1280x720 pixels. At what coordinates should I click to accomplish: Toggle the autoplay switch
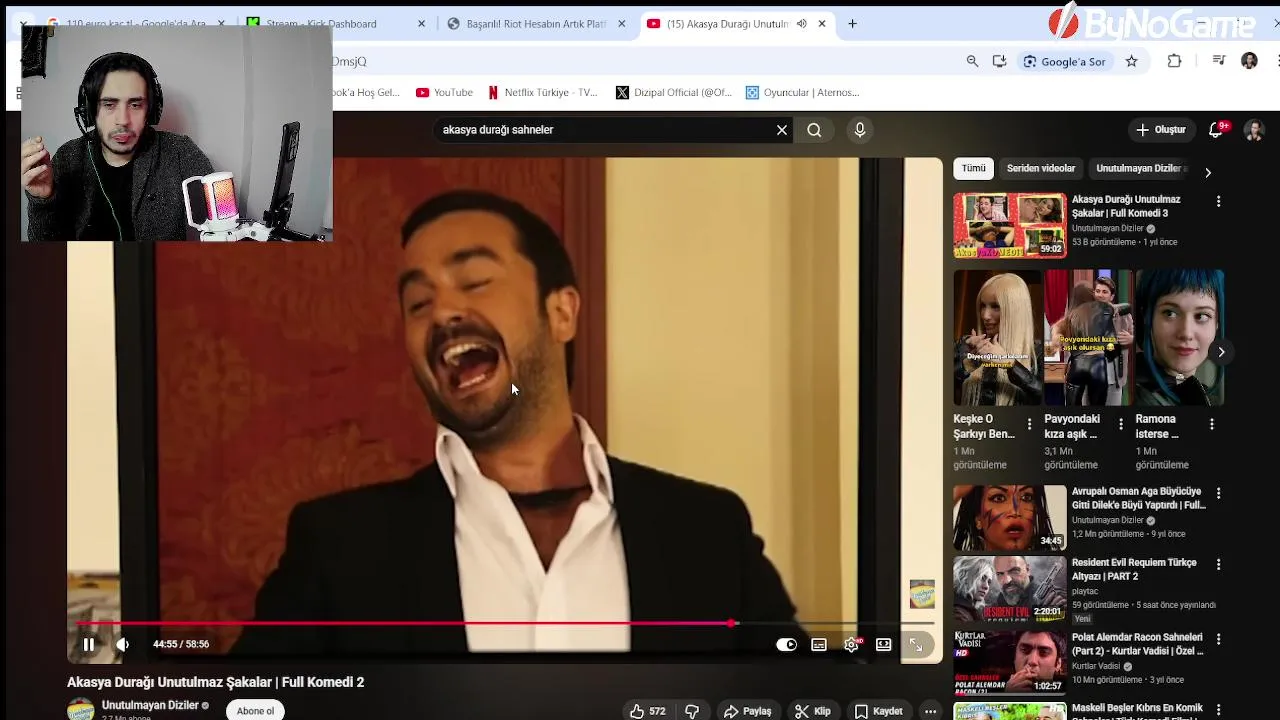(787, 645)
